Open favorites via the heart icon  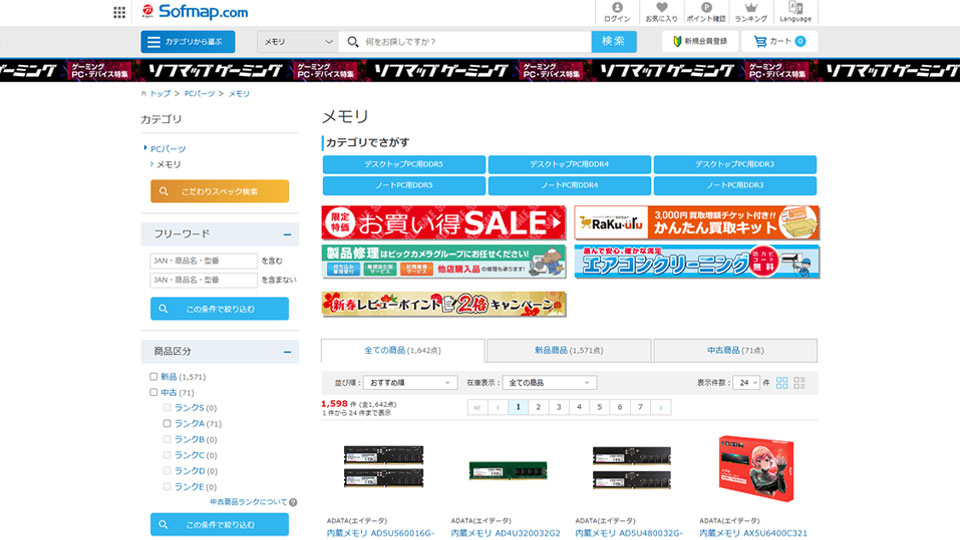coord(661,9)
